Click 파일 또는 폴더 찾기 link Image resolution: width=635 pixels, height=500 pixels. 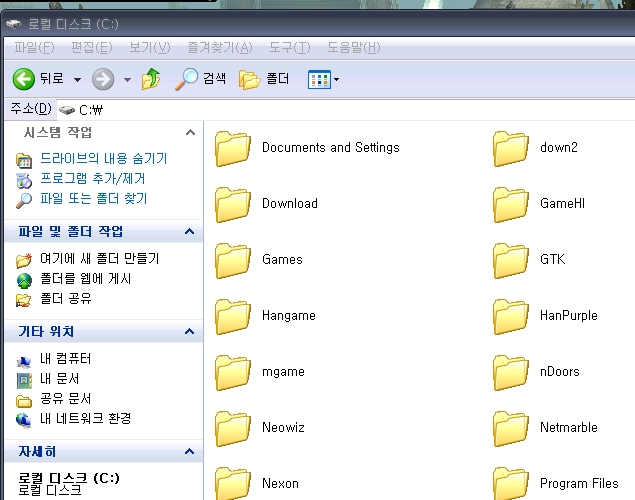[x=94, y=198]
